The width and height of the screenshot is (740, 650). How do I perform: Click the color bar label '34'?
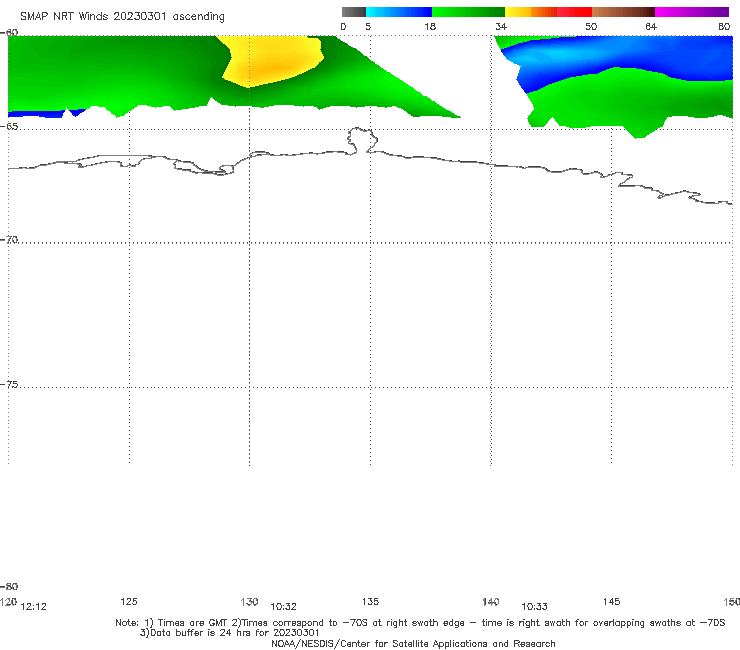click(501, 27)
